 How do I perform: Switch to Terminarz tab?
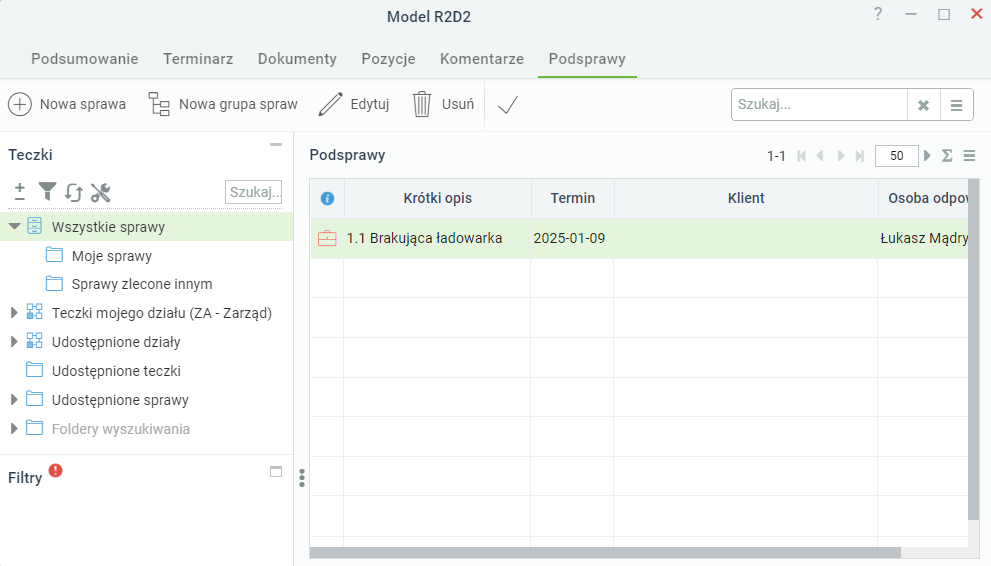[198, 59]
